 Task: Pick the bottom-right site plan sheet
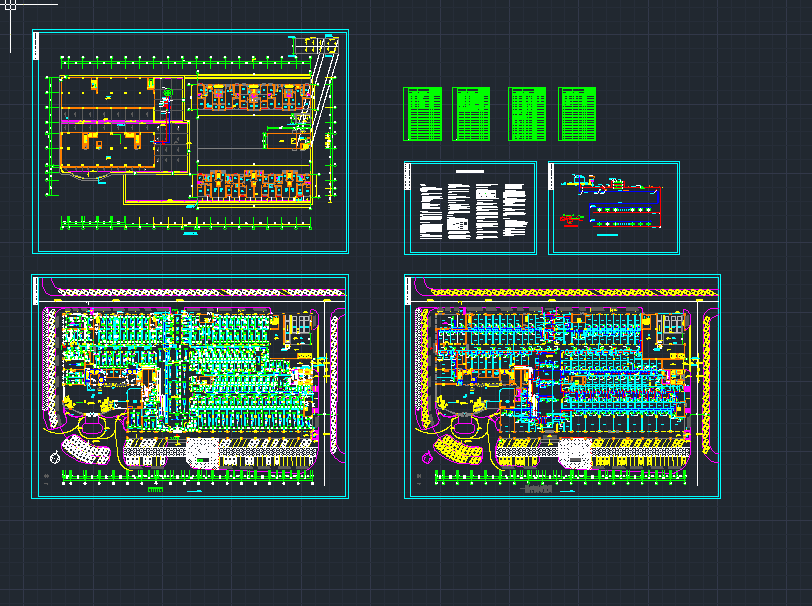561,387
